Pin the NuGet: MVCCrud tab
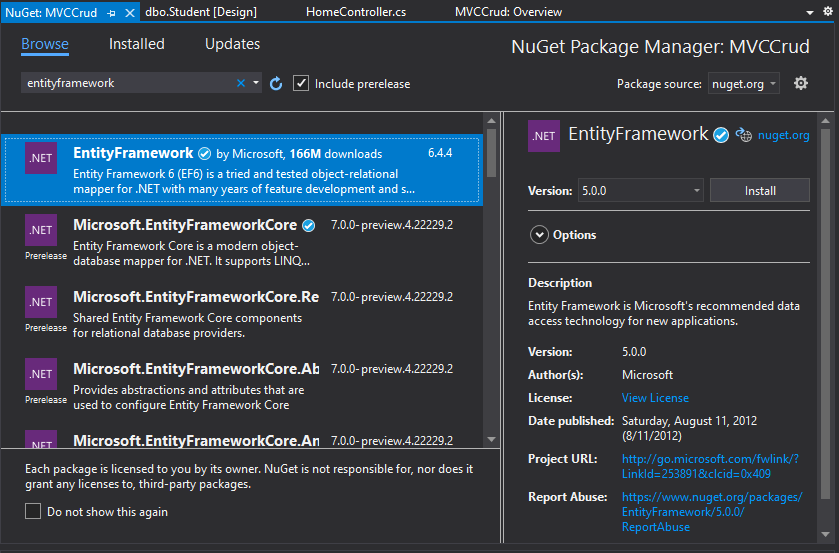The width and height of the screenshot is (839, 553). [x=112, y=12]
